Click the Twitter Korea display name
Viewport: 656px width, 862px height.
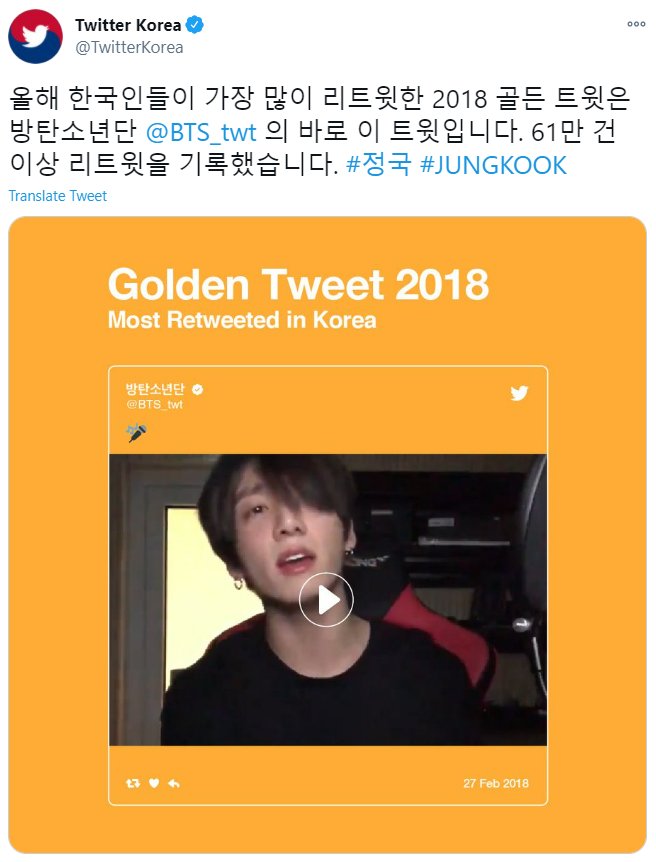(128, 25)
